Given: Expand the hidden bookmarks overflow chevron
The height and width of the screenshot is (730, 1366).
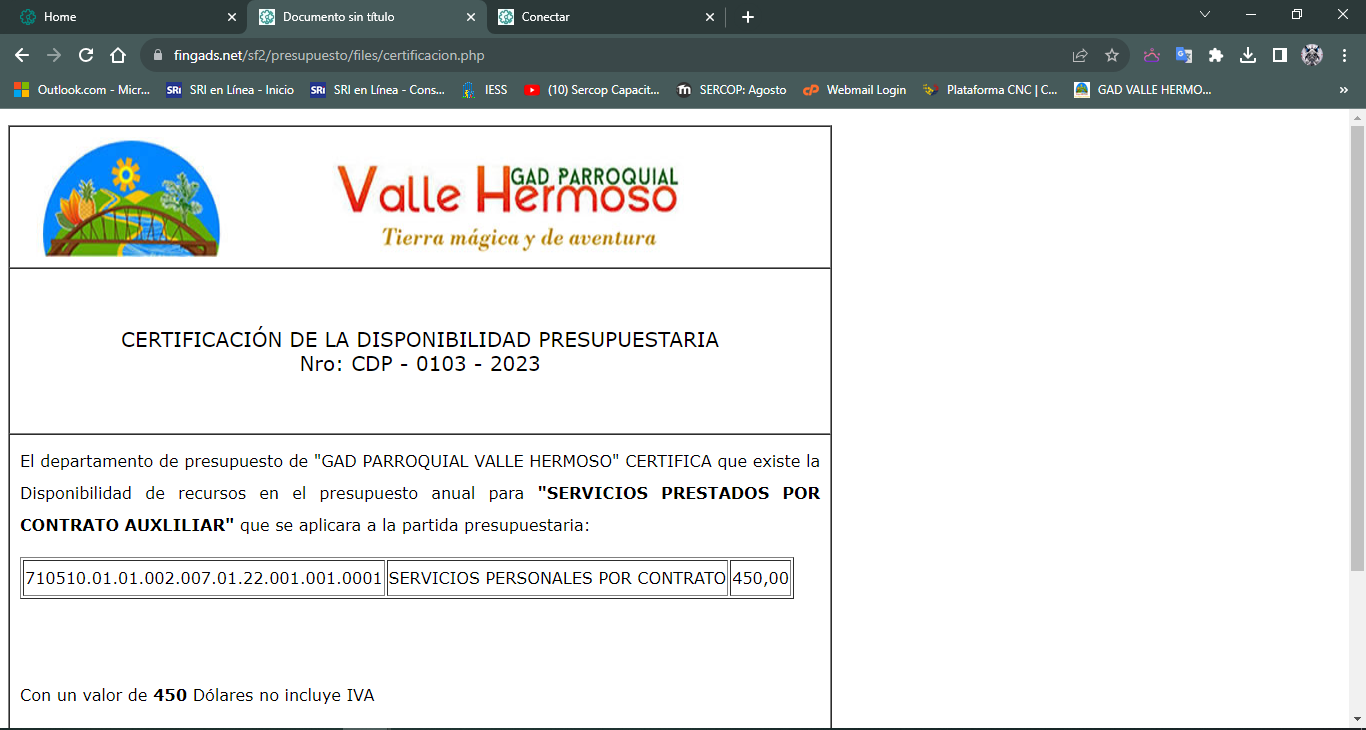Looking at the screenshot, I should tap(1343, 90).
